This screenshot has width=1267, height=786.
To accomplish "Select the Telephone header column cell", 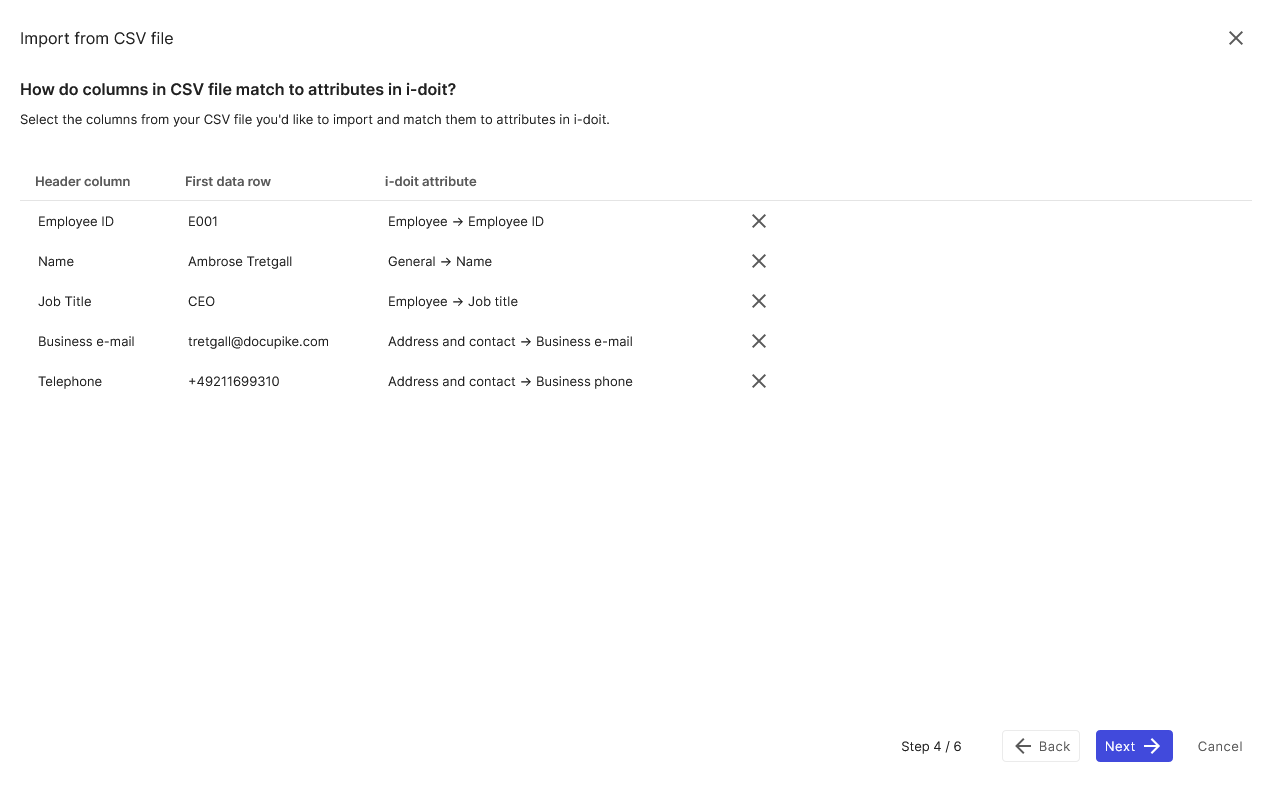I will tap(70, 381).
